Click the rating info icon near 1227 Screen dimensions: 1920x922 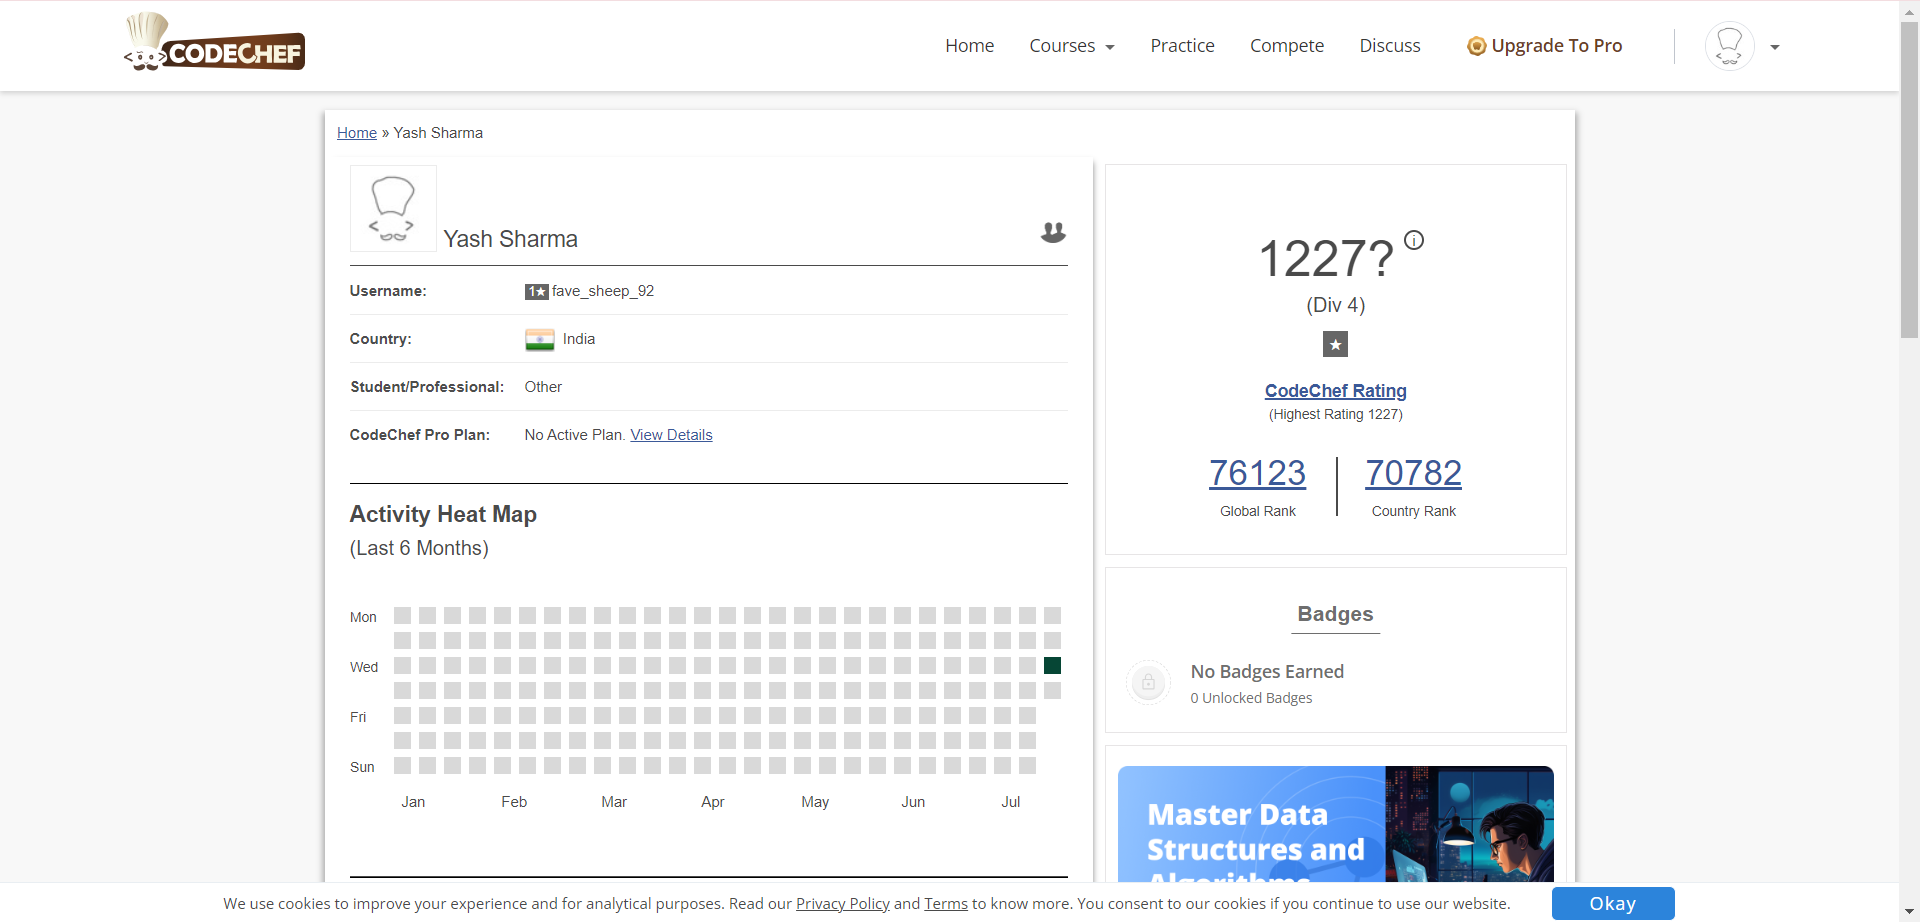(1413, 240)
